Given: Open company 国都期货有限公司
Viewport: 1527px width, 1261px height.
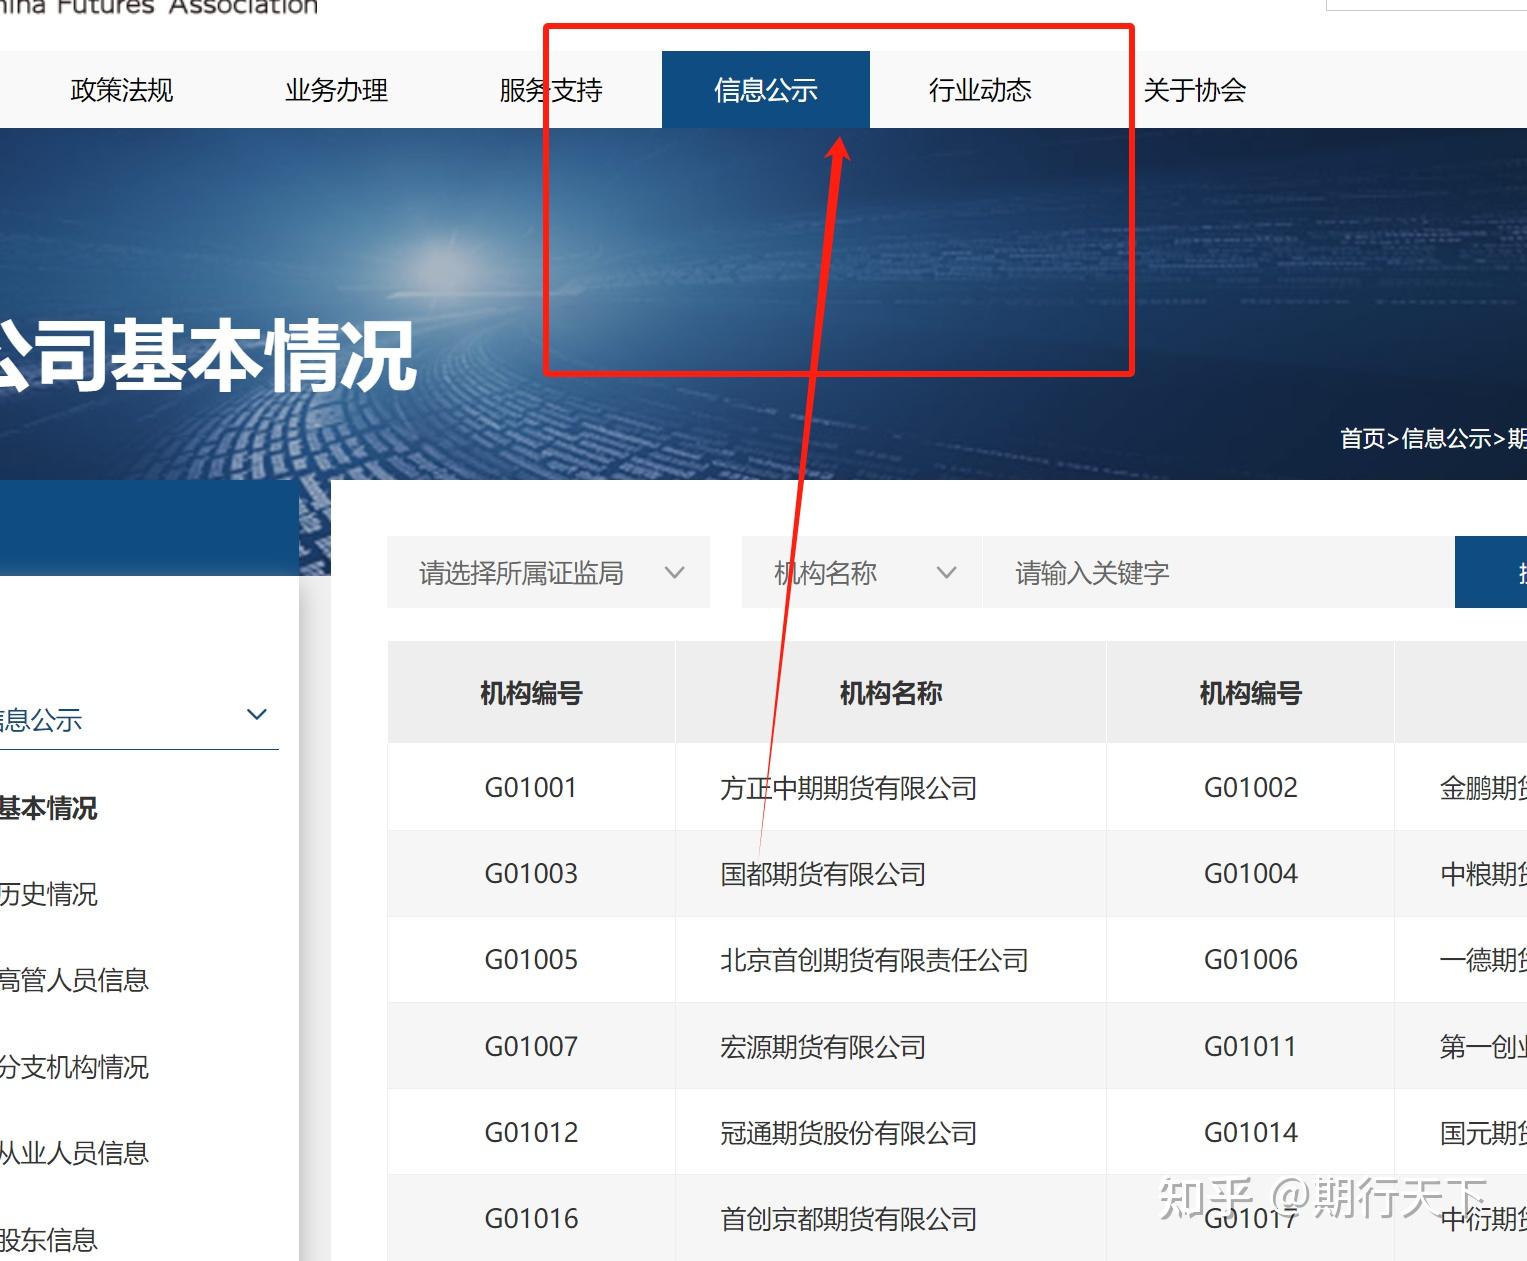Looking at the screenshot, I should [823, 874].
